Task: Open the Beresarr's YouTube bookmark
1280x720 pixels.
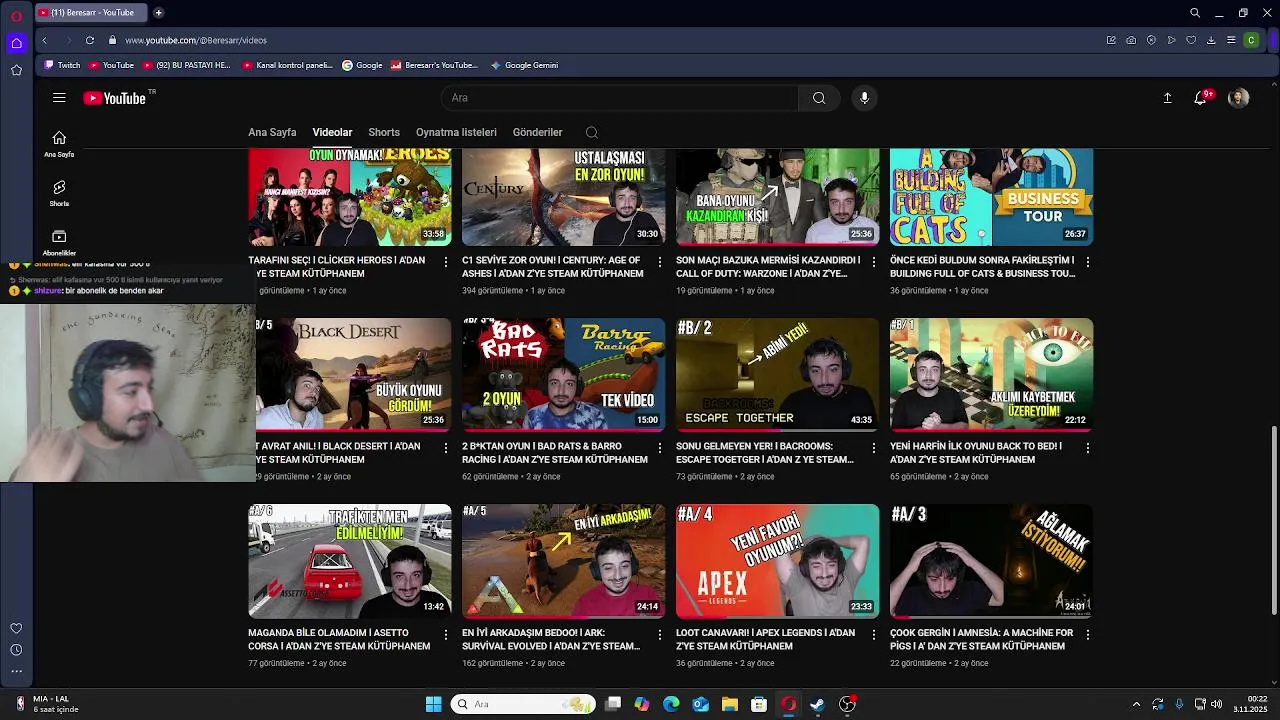Action: pyautogui.click(x=434, y=65)
